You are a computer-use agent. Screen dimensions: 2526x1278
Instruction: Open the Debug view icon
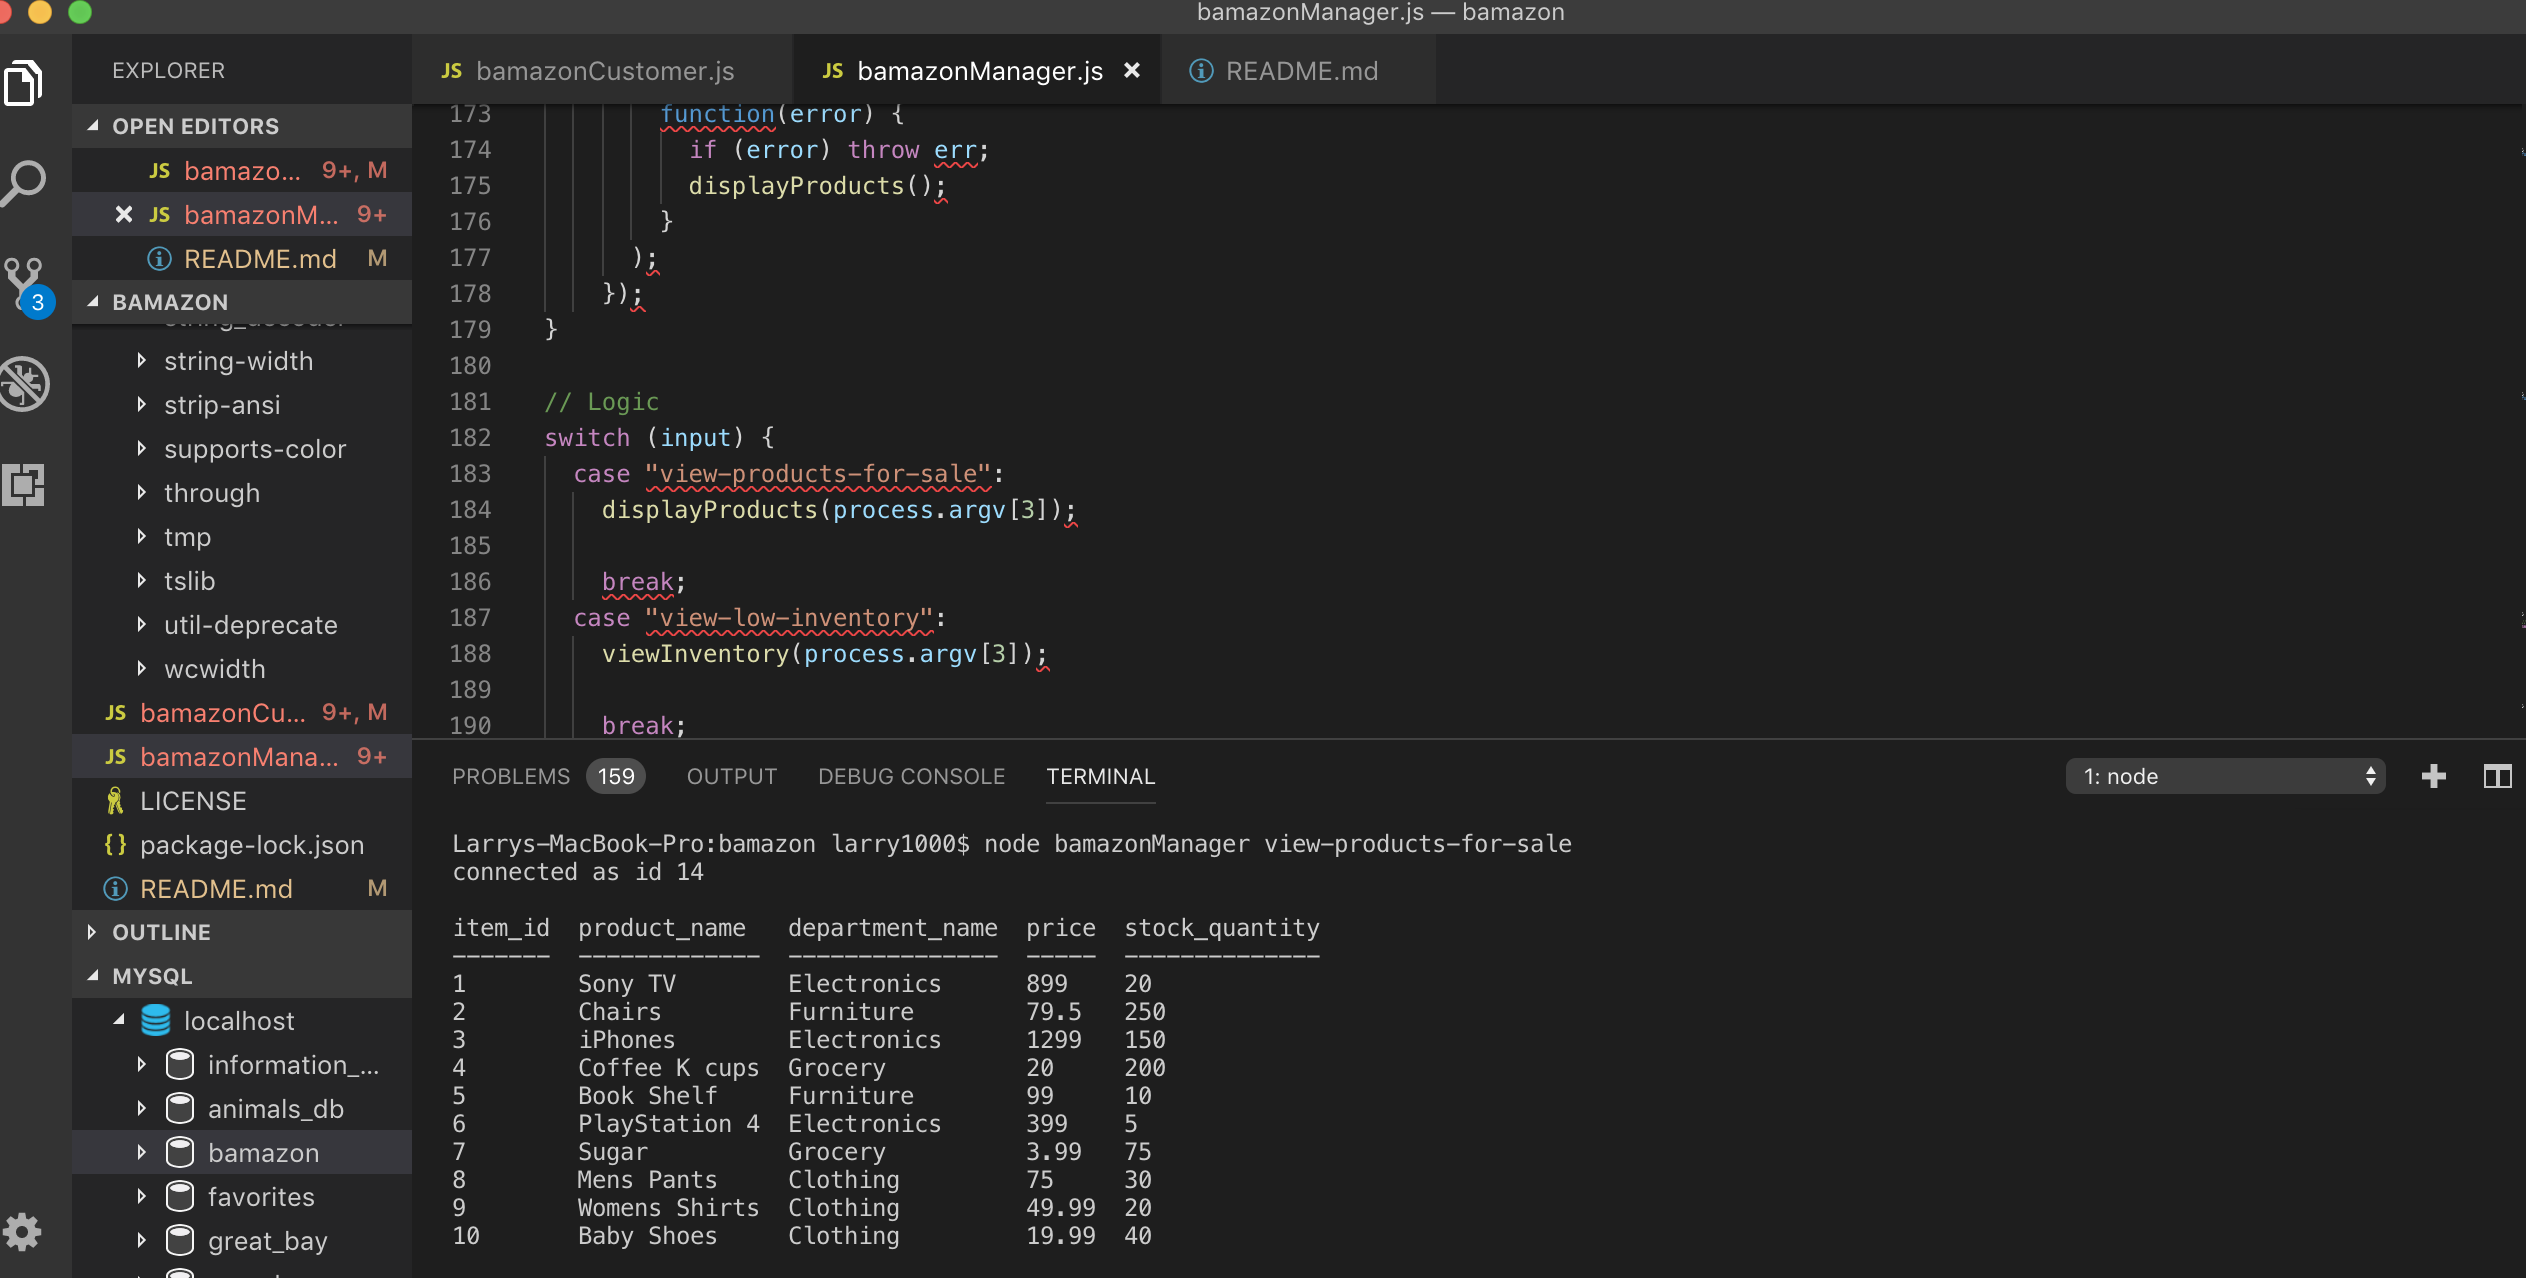click(24, 384)
